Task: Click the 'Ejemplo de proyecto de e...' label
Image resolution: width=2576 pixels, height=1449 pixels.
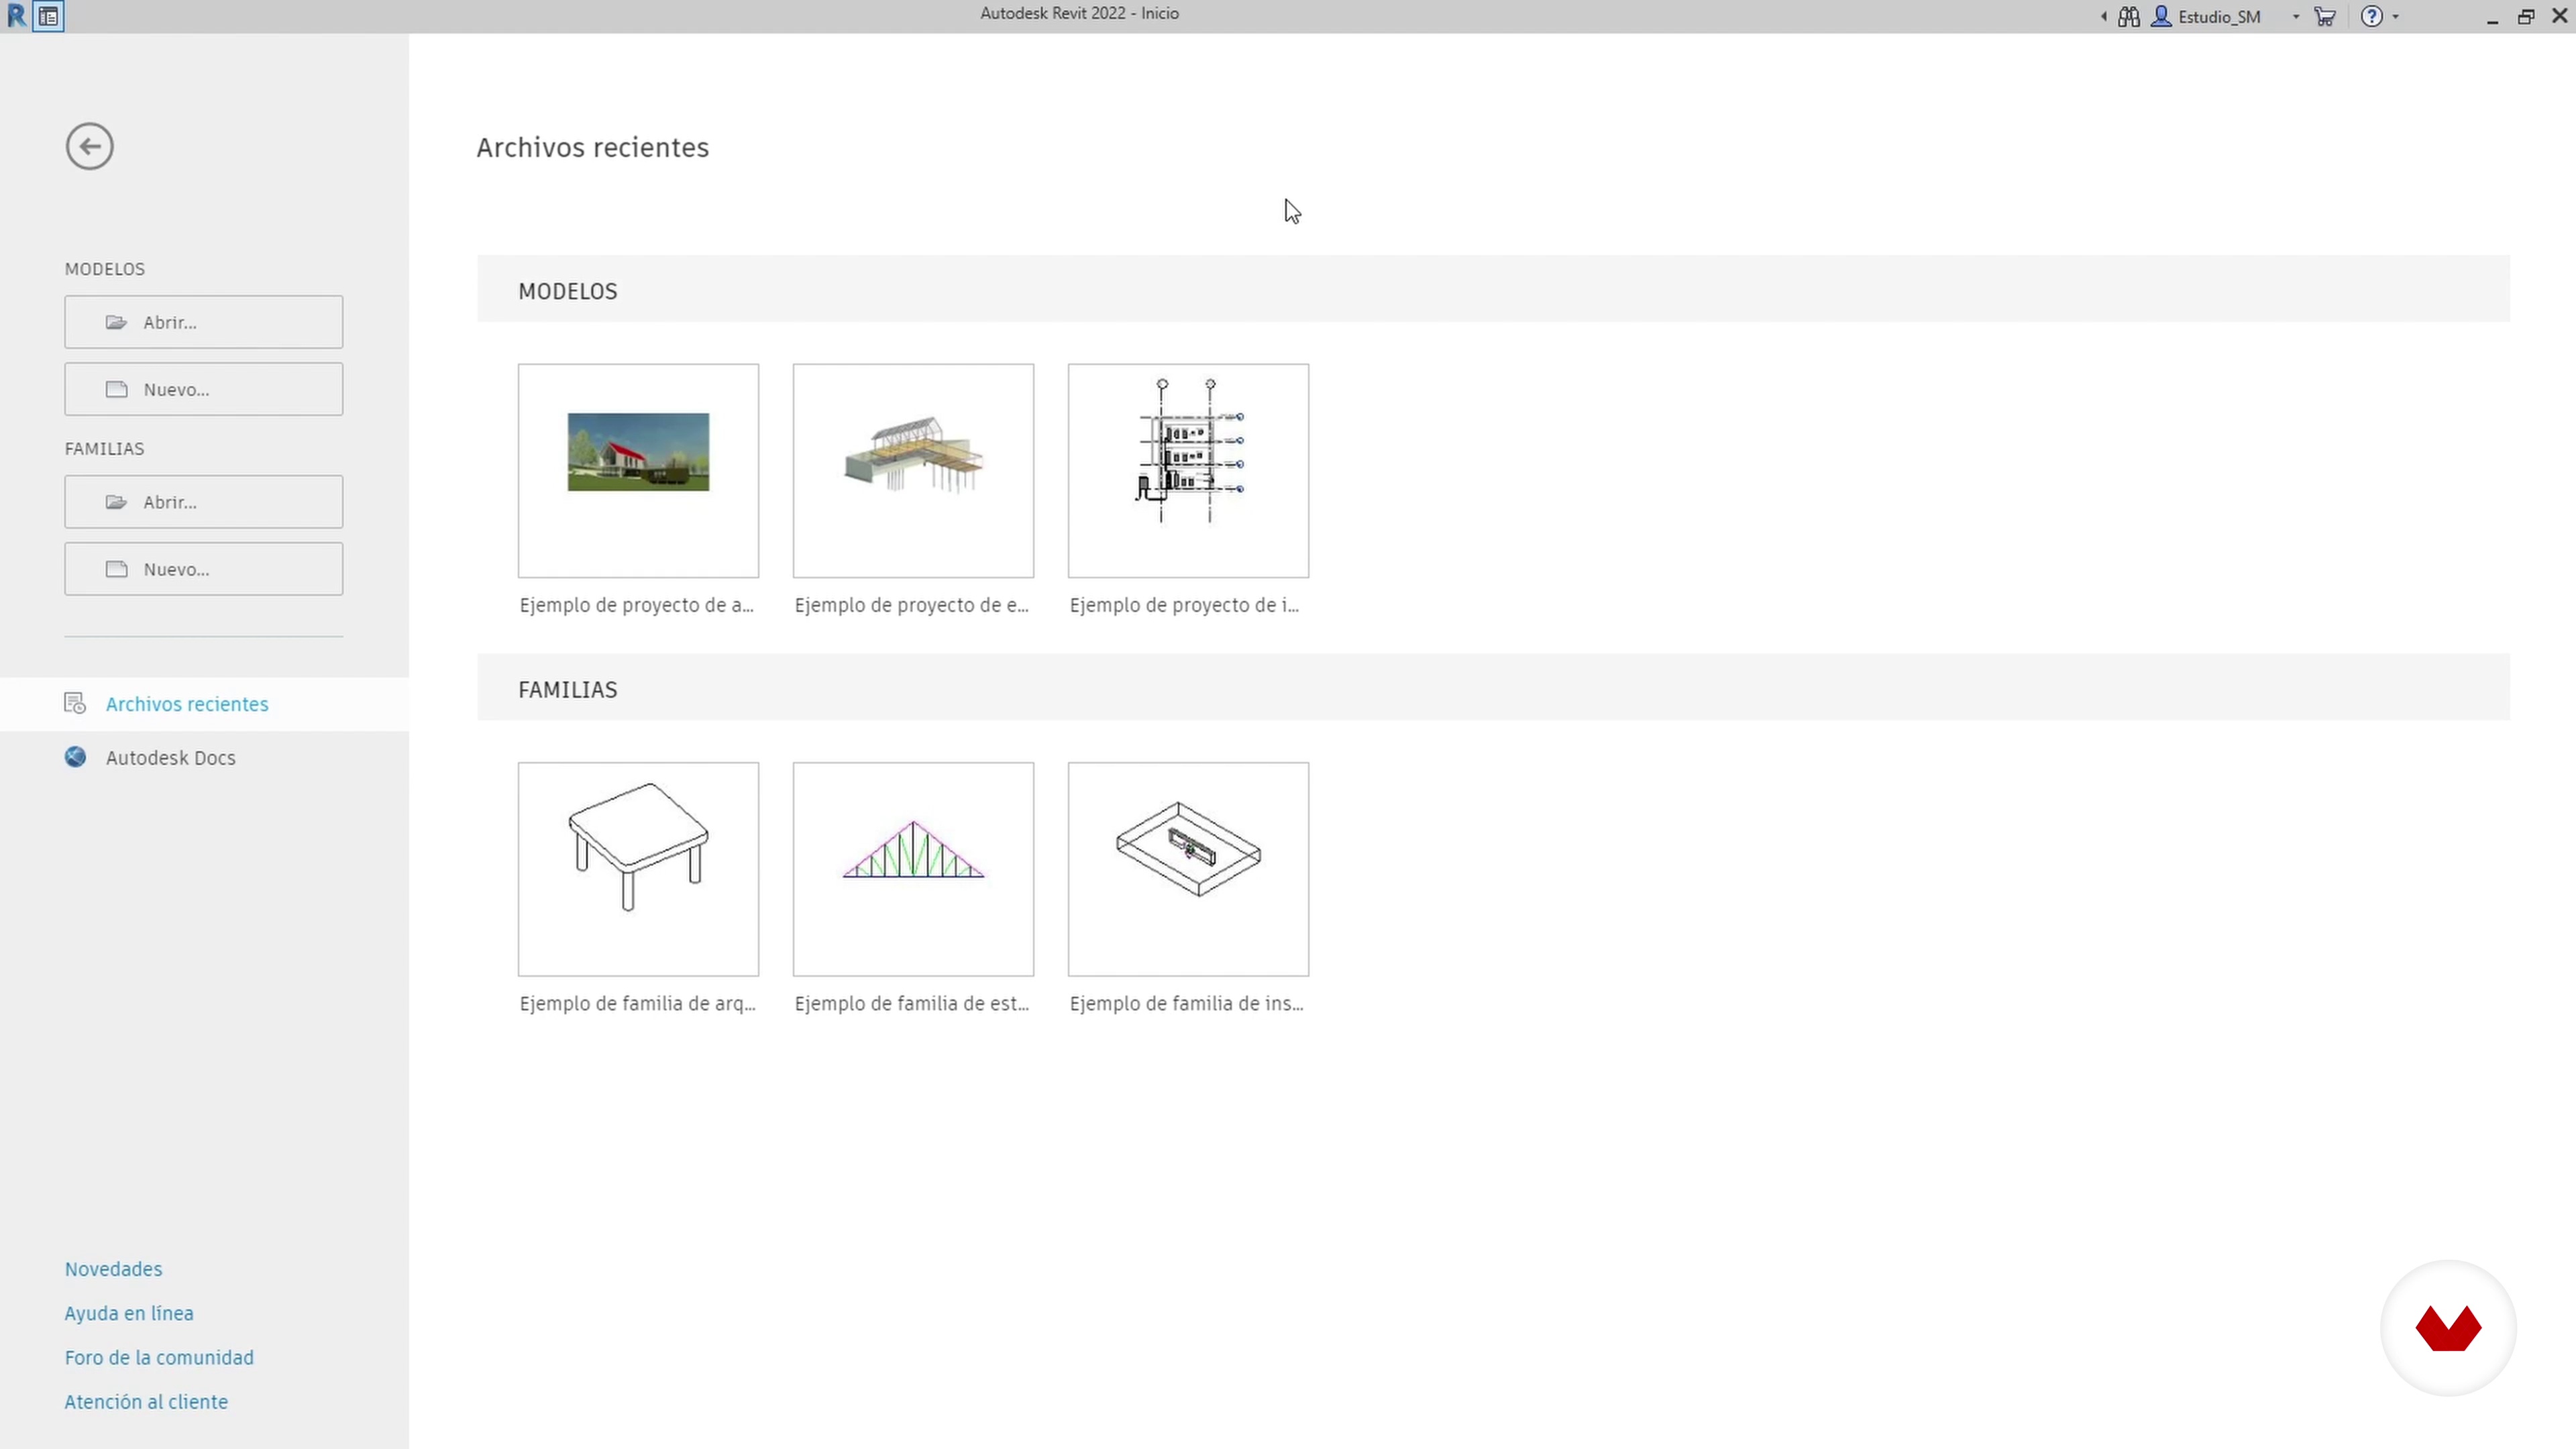Action: pyautogui.click(x=912, y=605)
